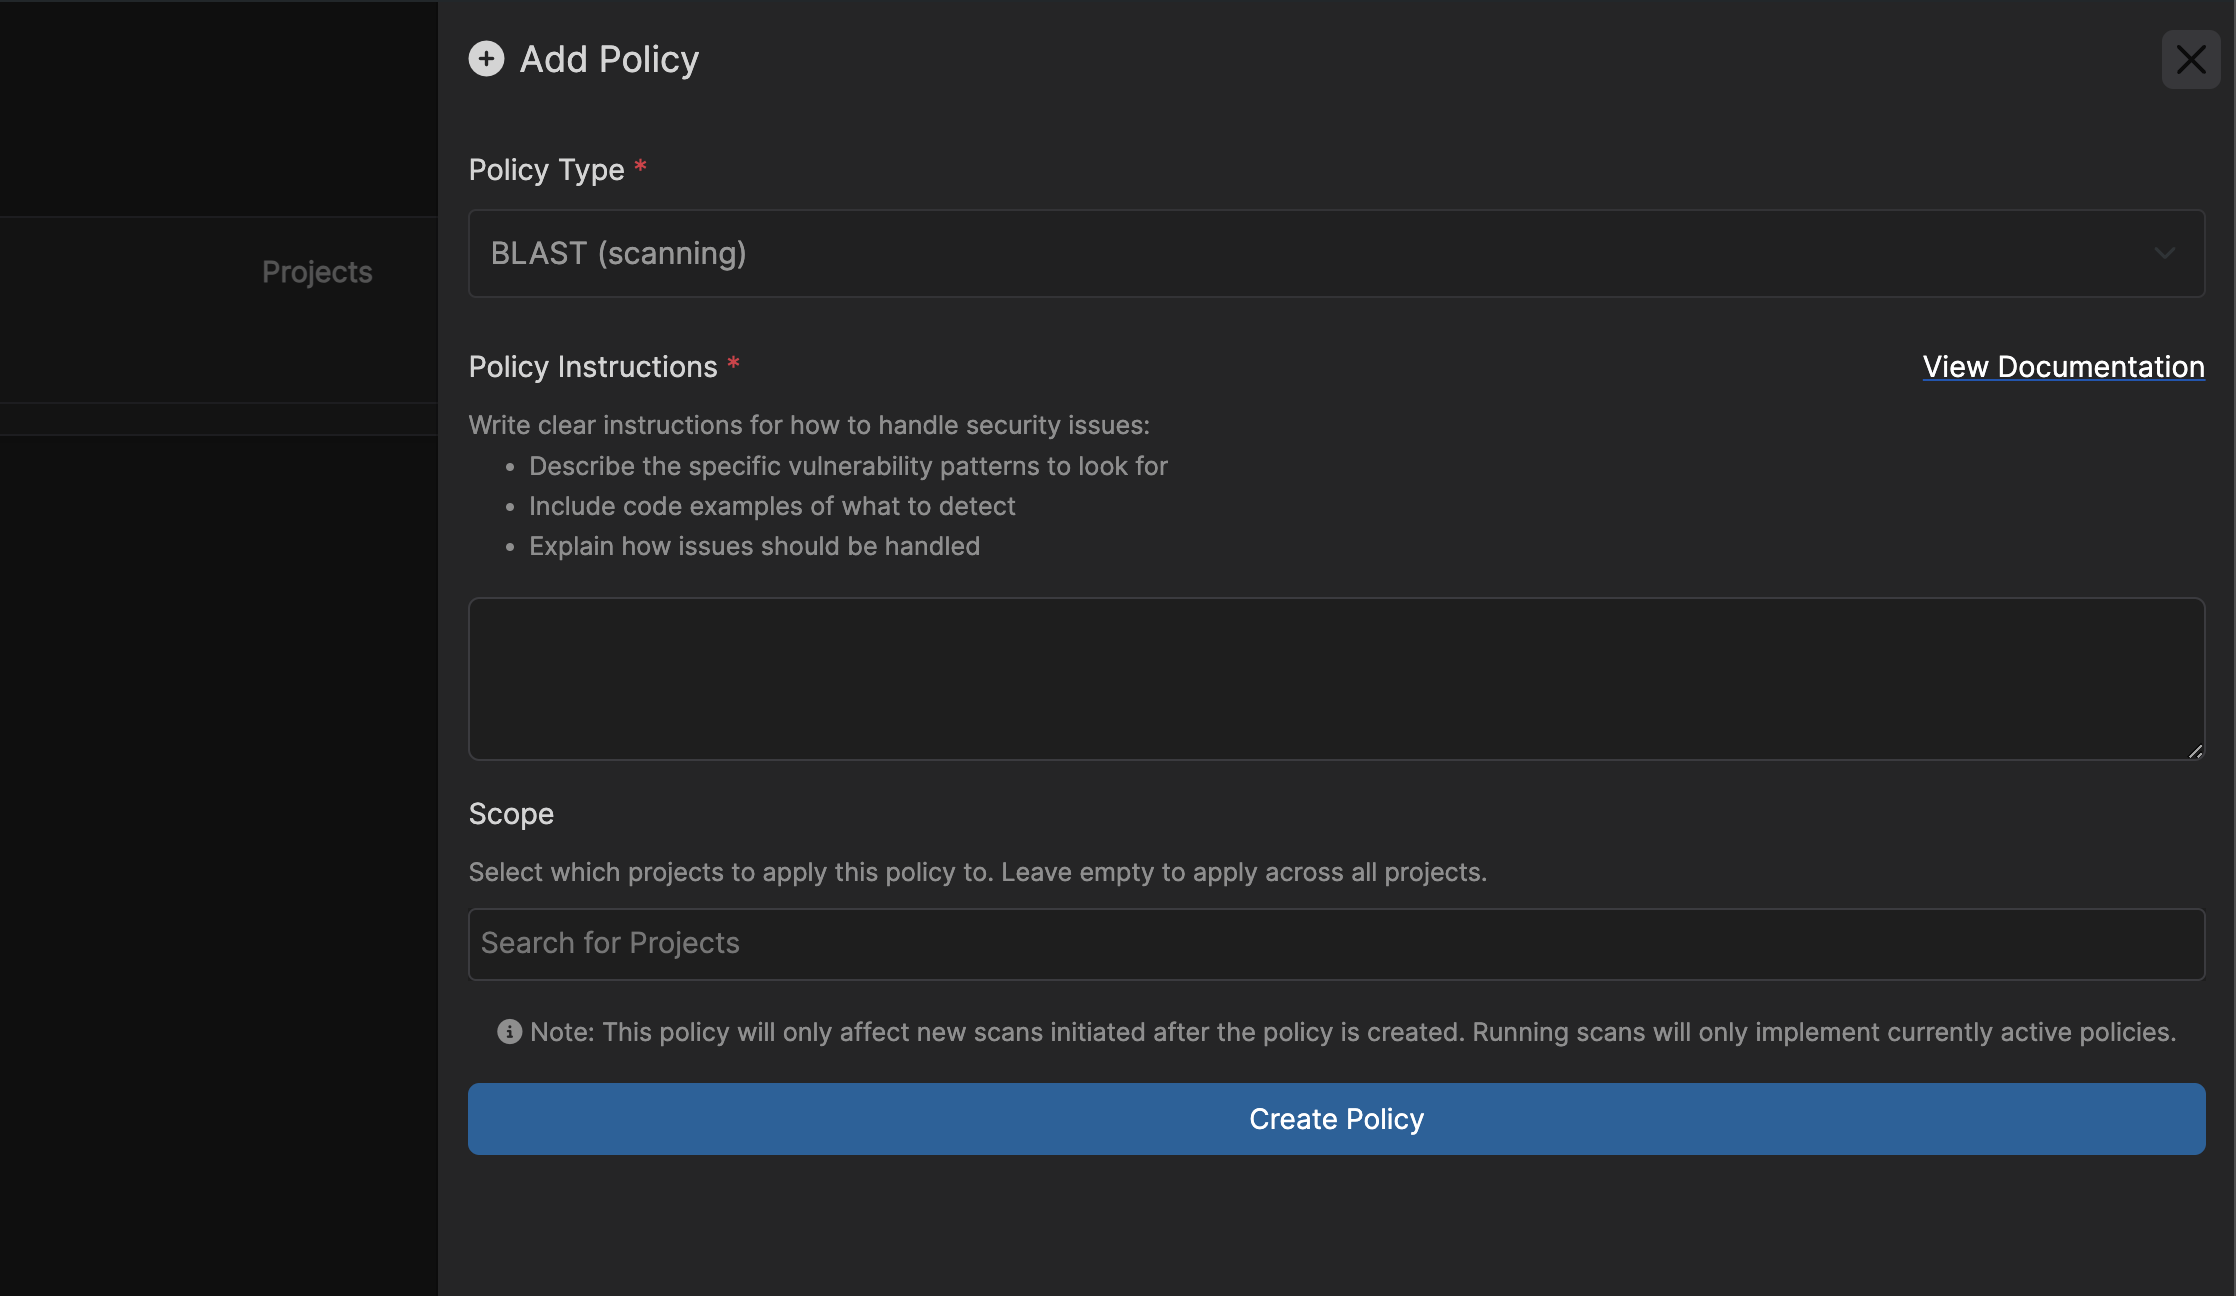Viewport: 2236px width, 1296px height.
Task: Focus the Policy Instructions text area
Action: (x=1336, y=679)
